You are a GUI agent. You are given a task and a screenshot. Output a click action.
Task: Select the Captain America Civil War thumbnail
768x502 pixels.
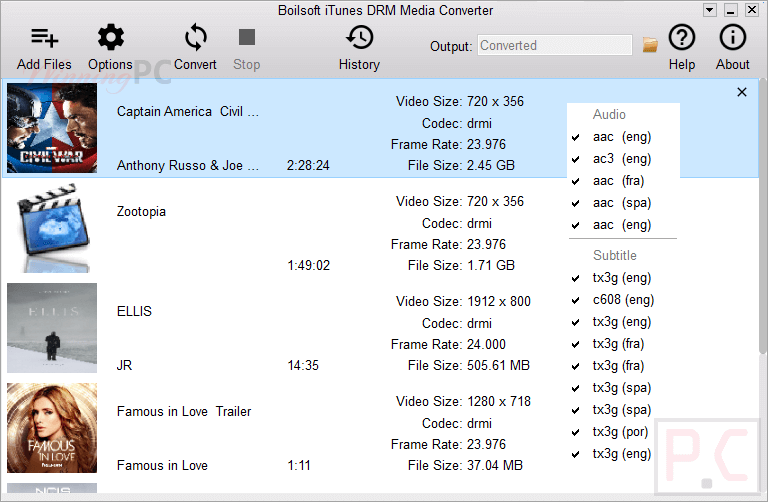(52, 128)
